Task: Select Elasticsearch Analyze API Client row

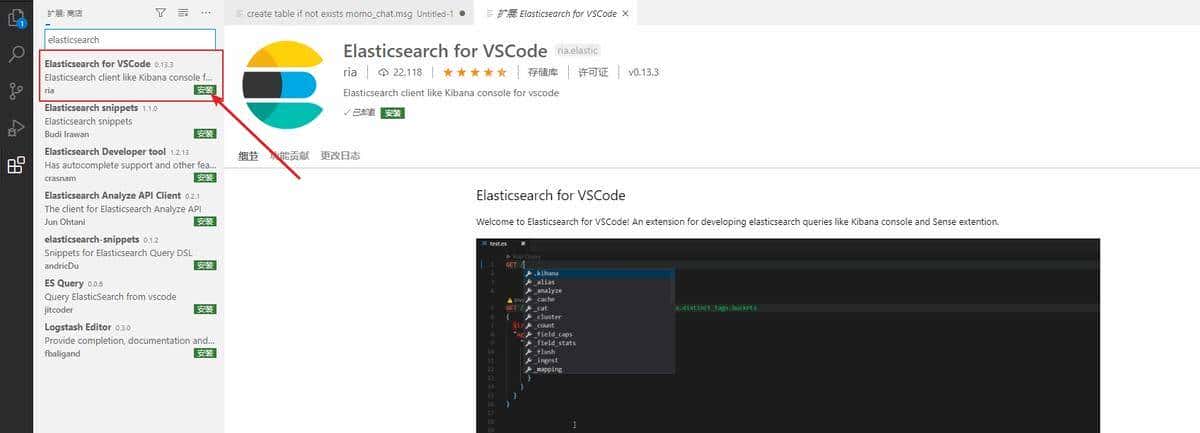Action: point(130,208)
